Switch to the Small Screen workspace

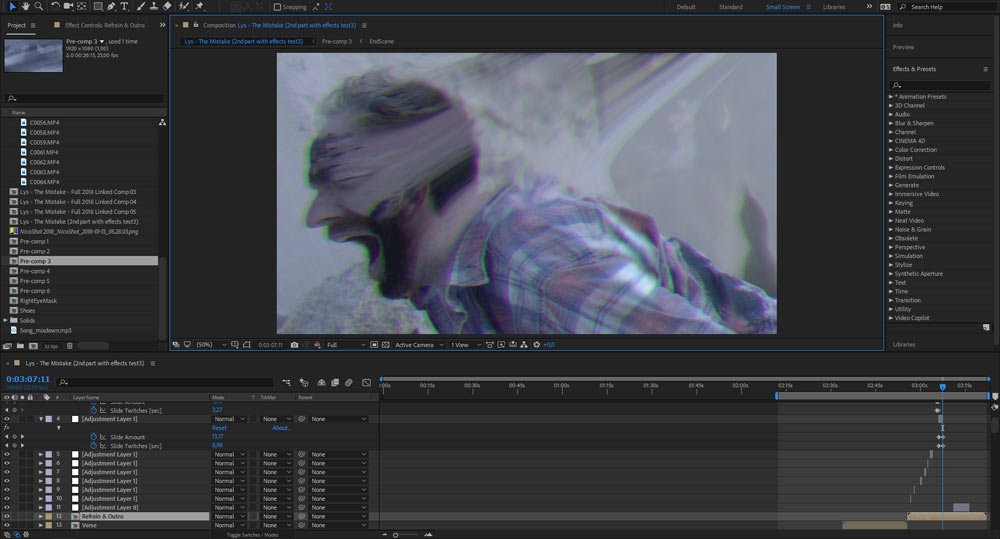pos(782,7)
